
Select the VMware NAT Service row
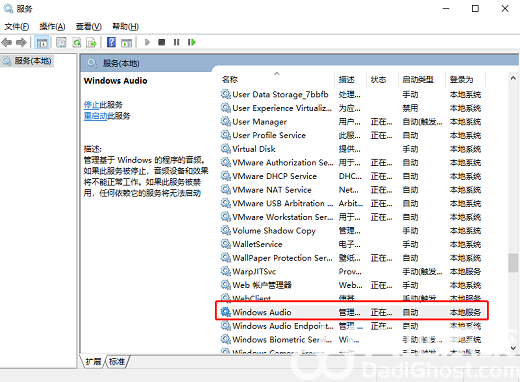point(351,190)
